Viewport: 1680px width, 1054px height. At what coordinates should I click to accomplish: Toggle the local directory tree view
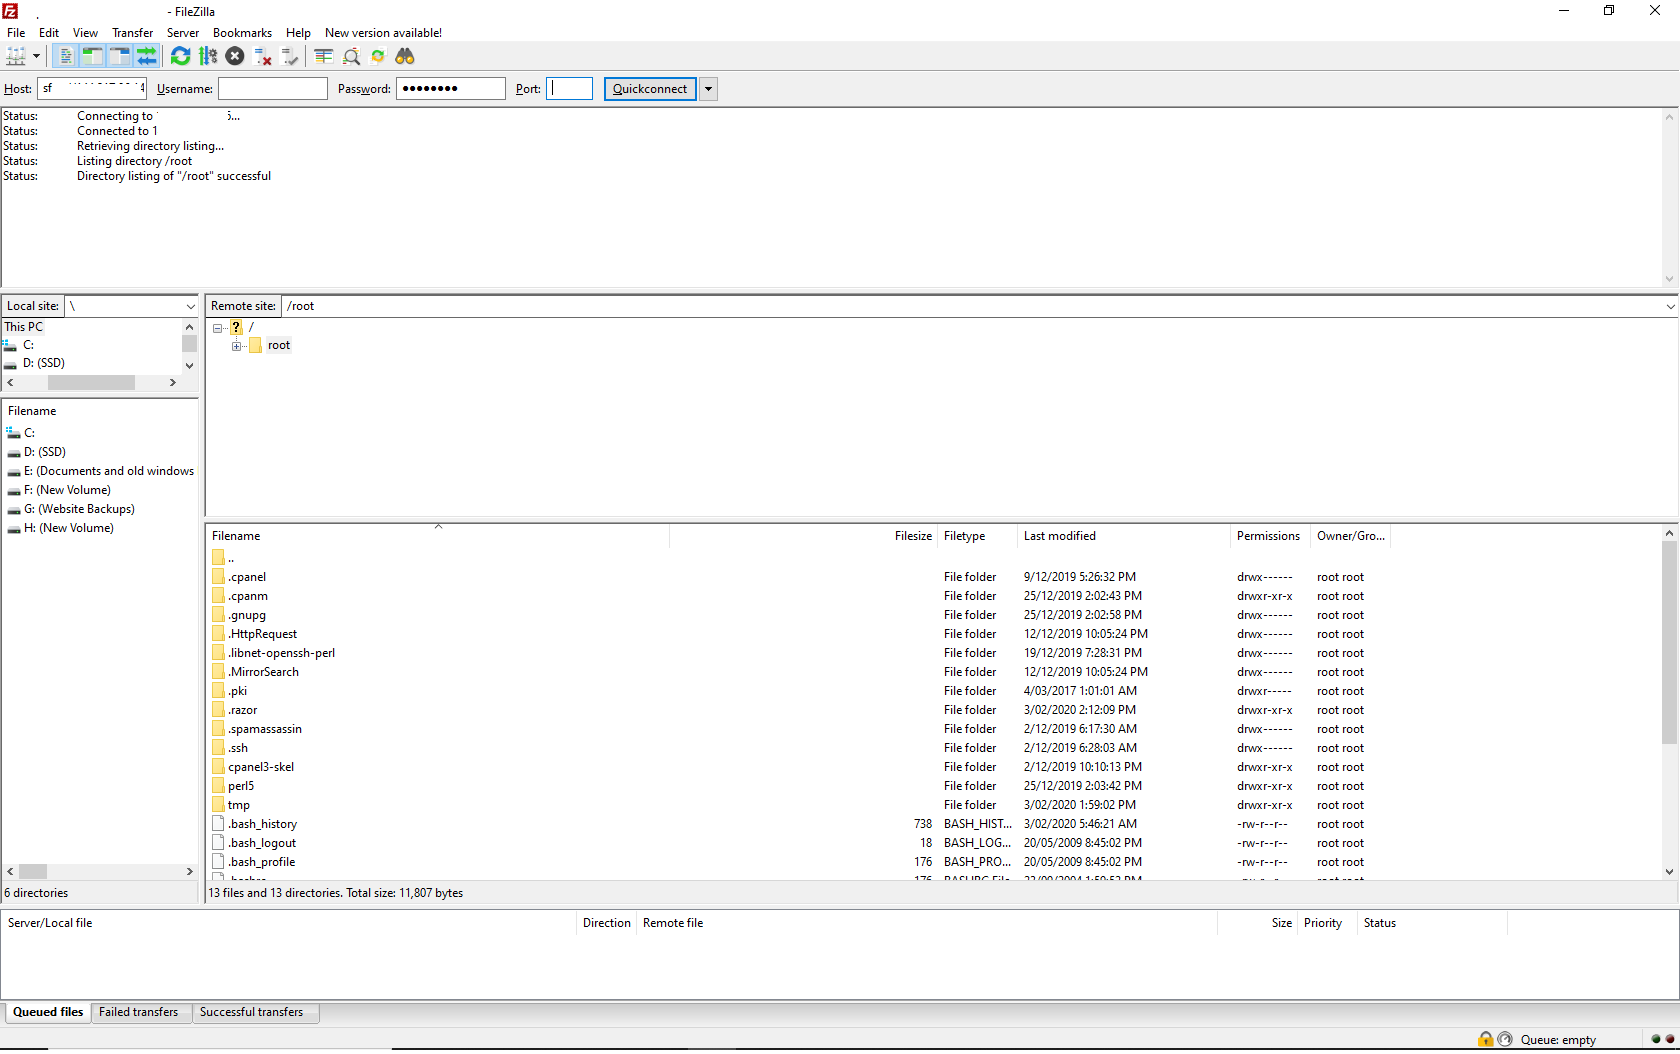coord(91,56)
